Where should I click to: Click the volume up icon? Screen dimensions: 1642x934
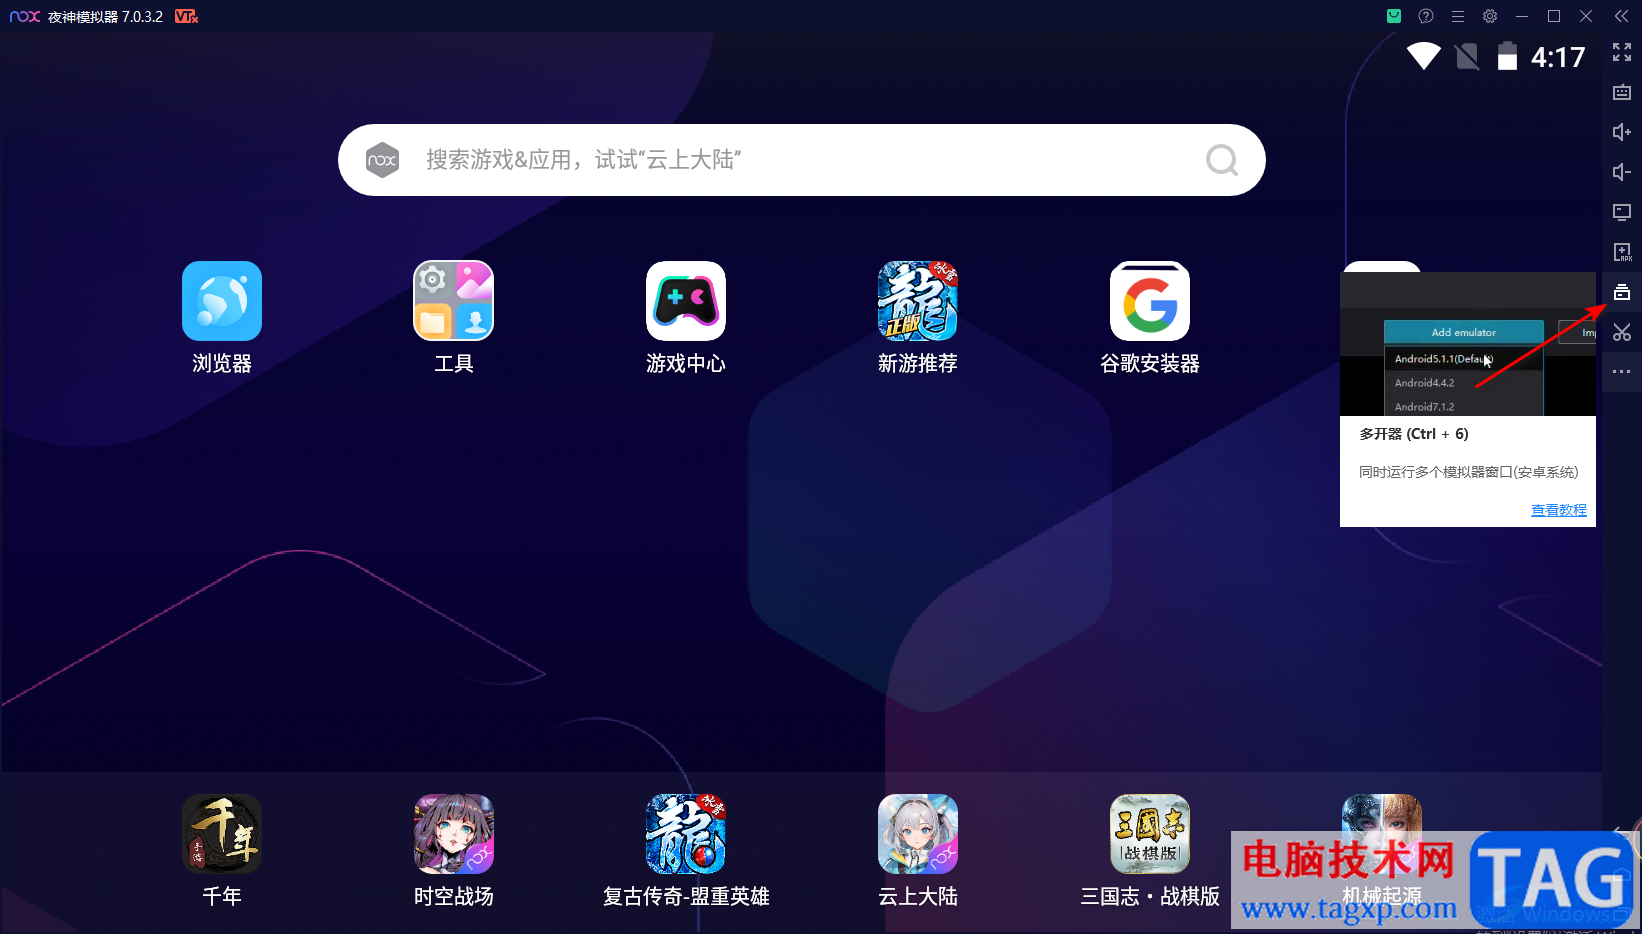1622,132
